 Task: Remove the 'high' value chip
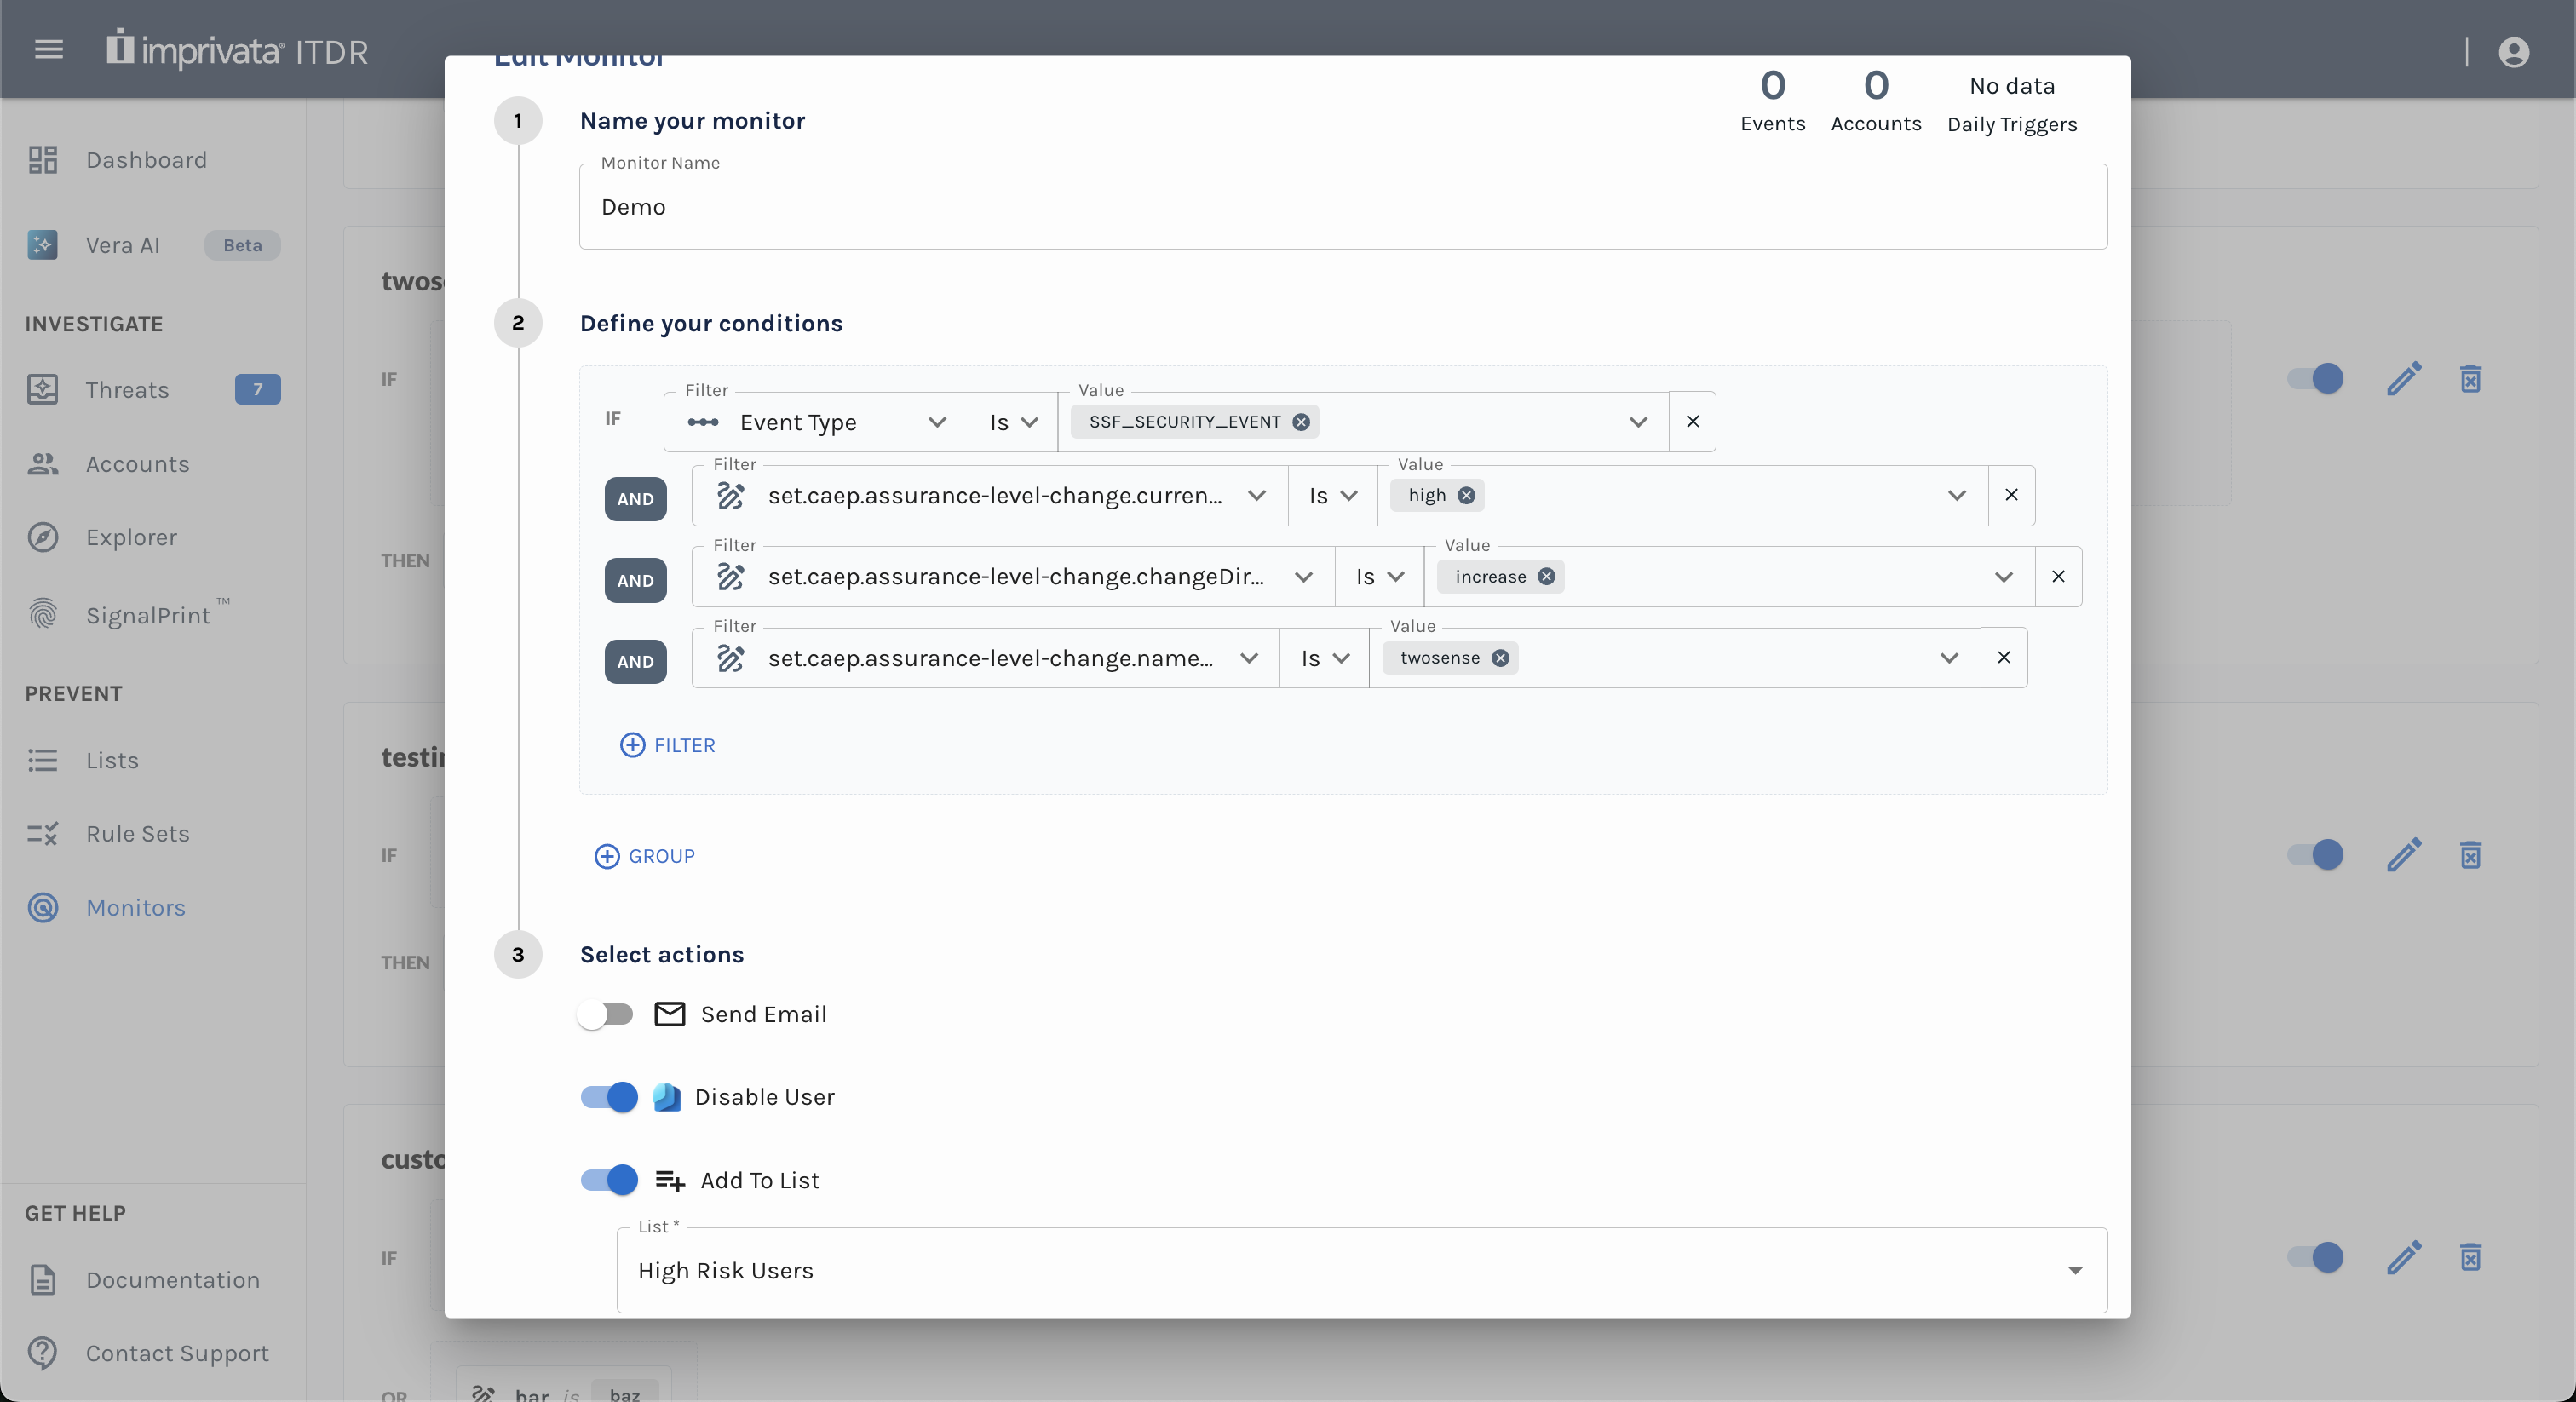tap(1466, 495)
